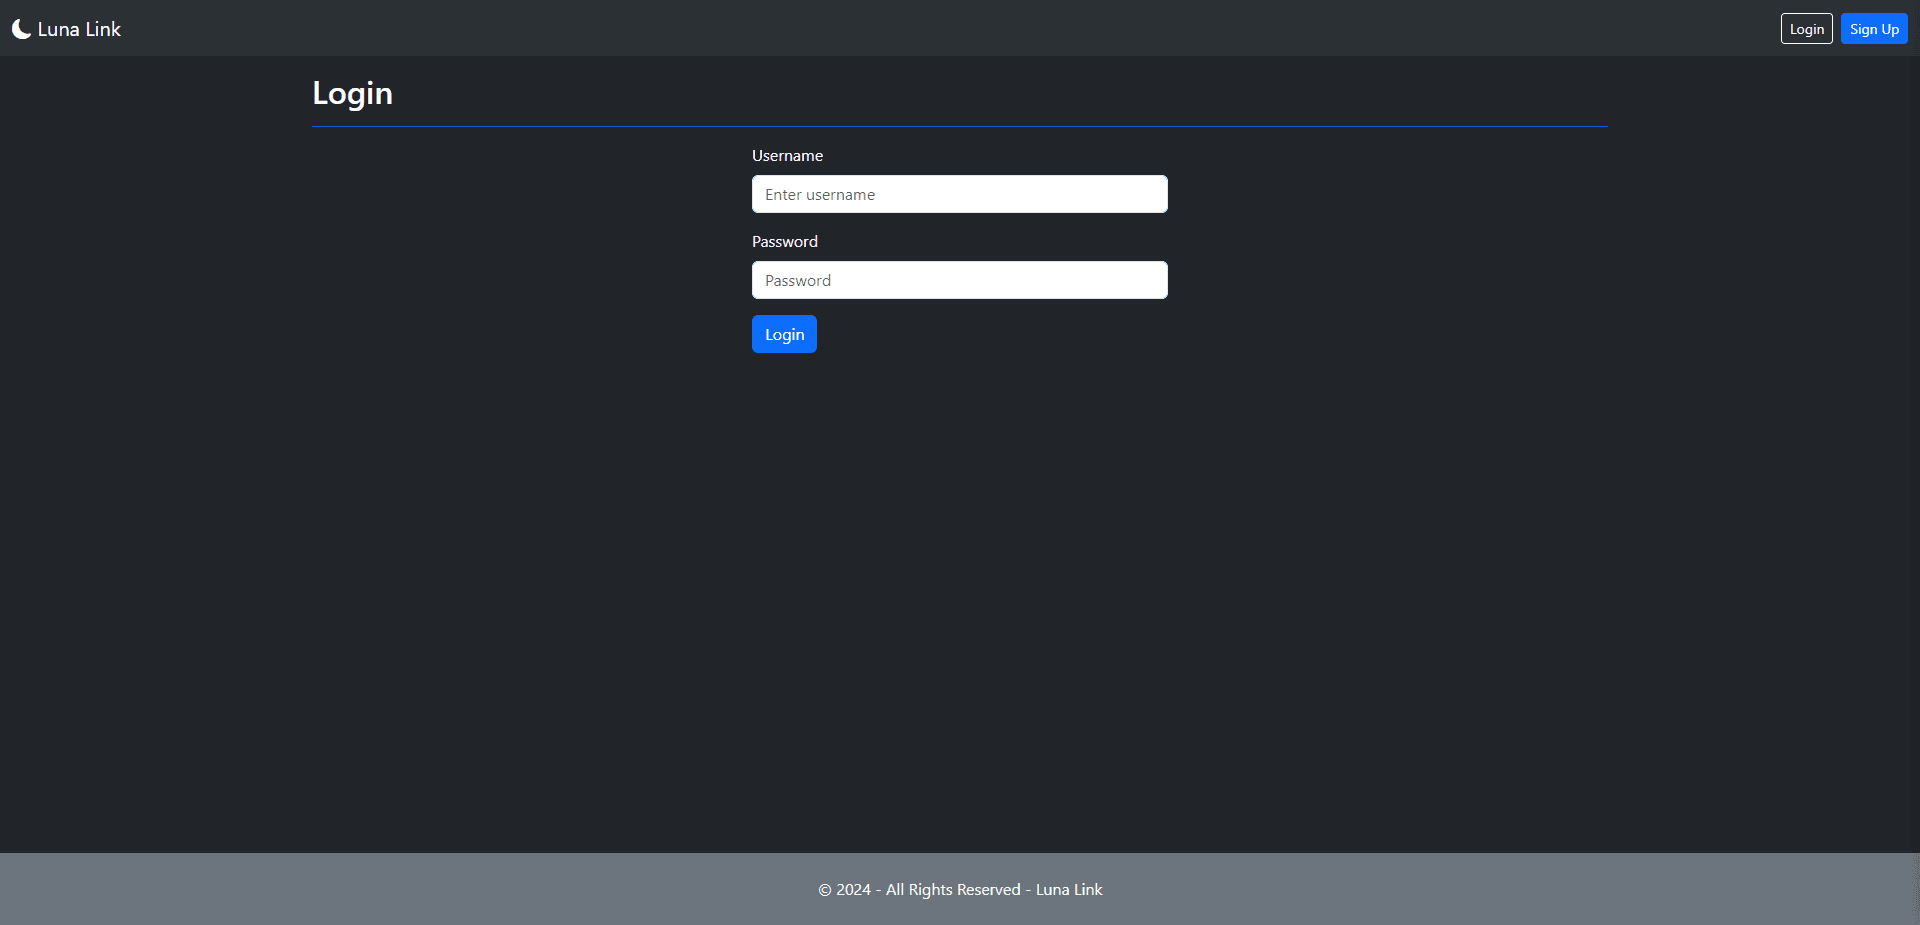This screenshot has height=925, width=1920.
Task: Open the Luna Link brand link
Action: [66, 29]
